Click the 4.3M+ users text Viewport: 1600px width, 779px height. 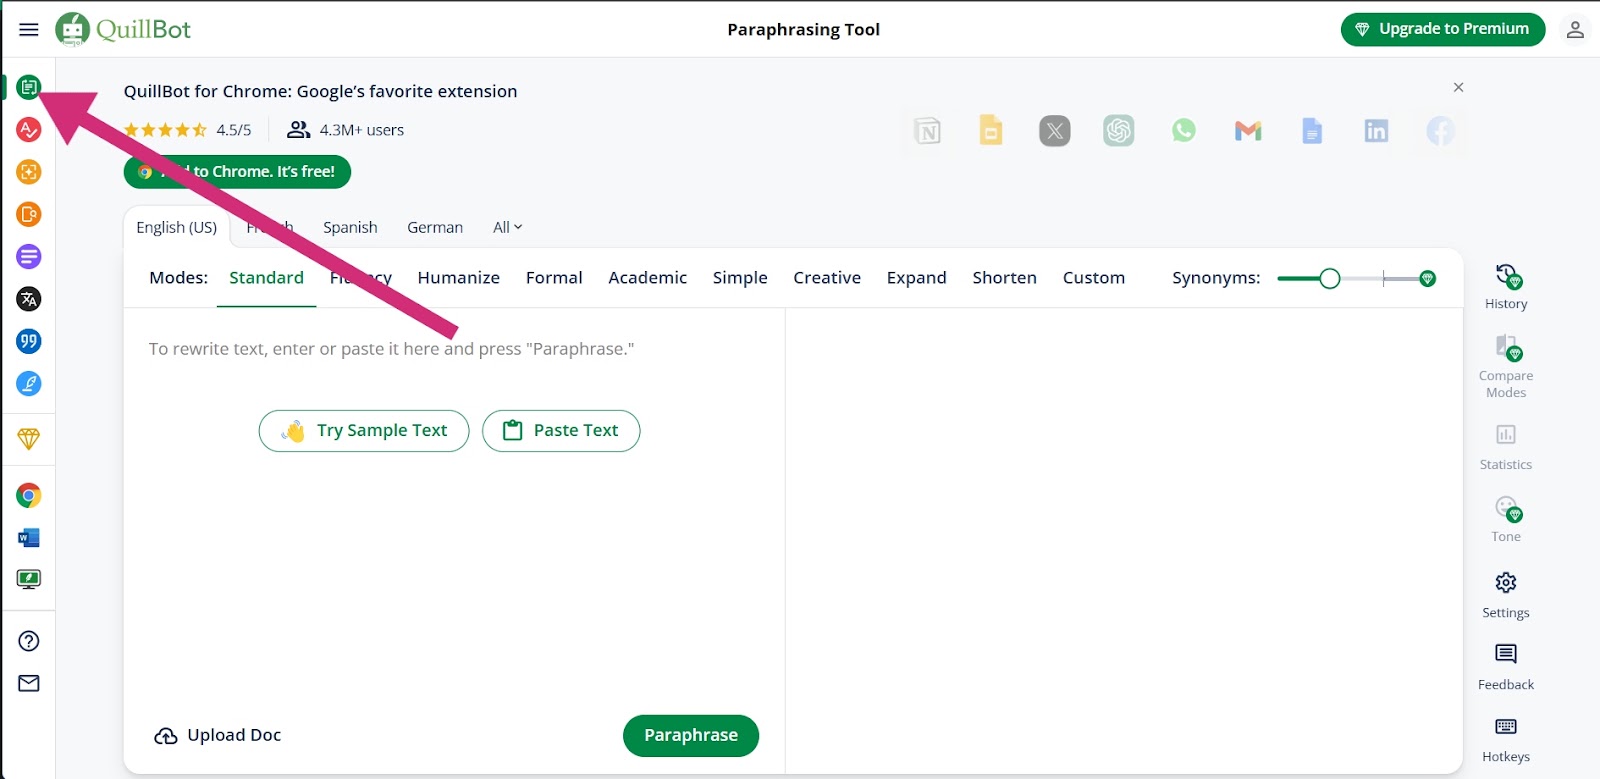(345, 130)
